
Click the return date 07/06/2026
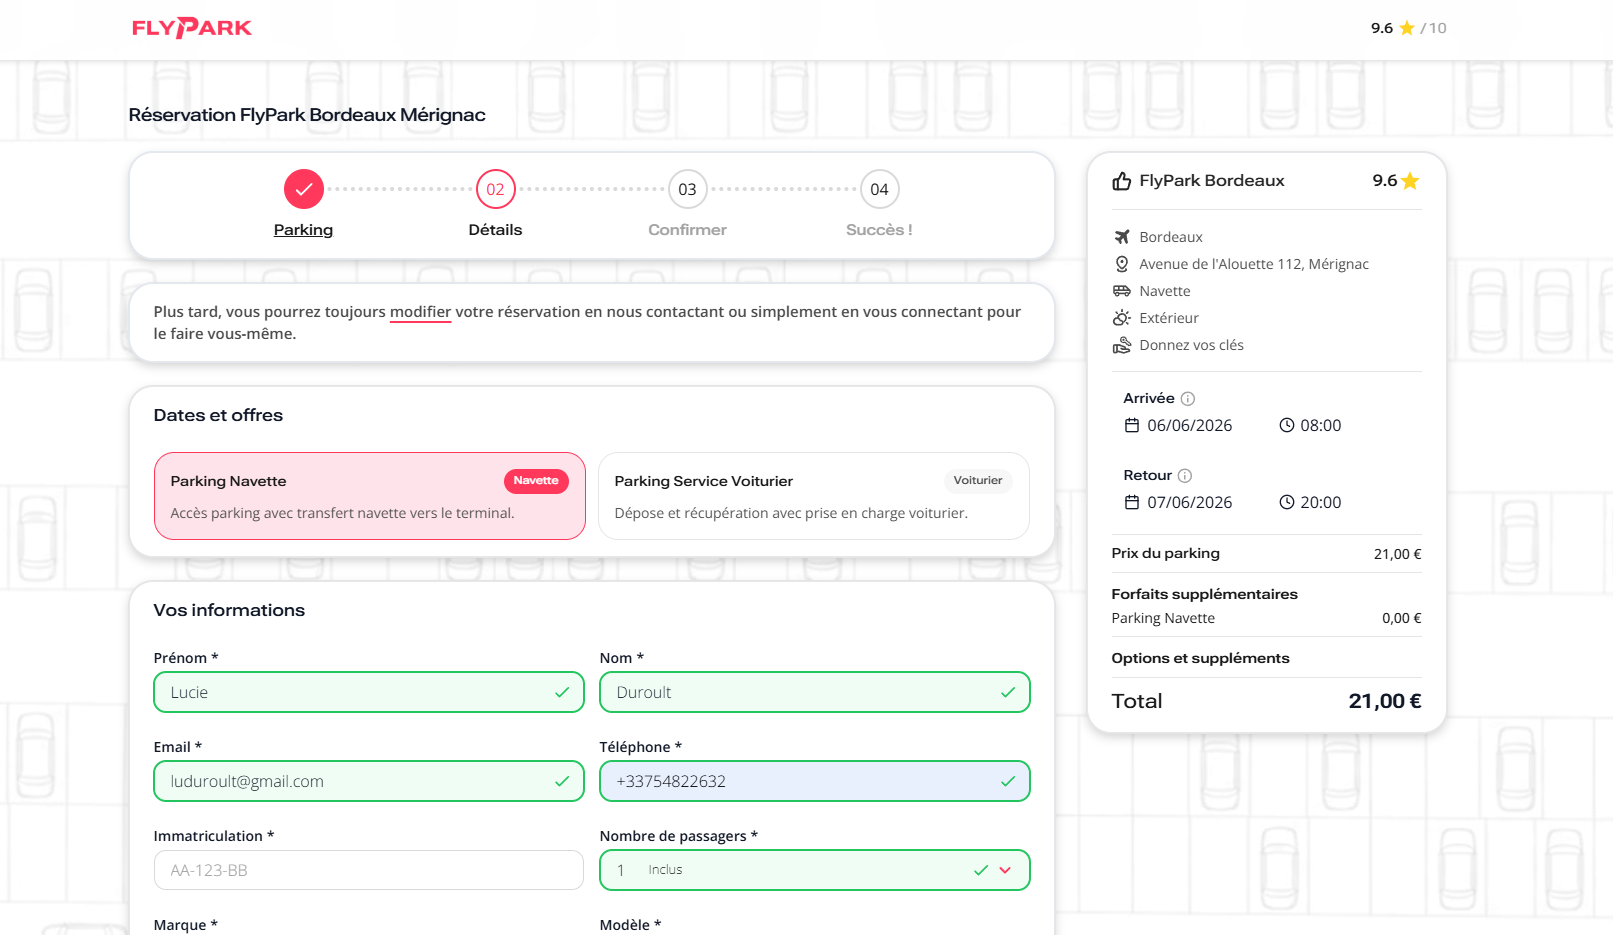pos(1189,502)
